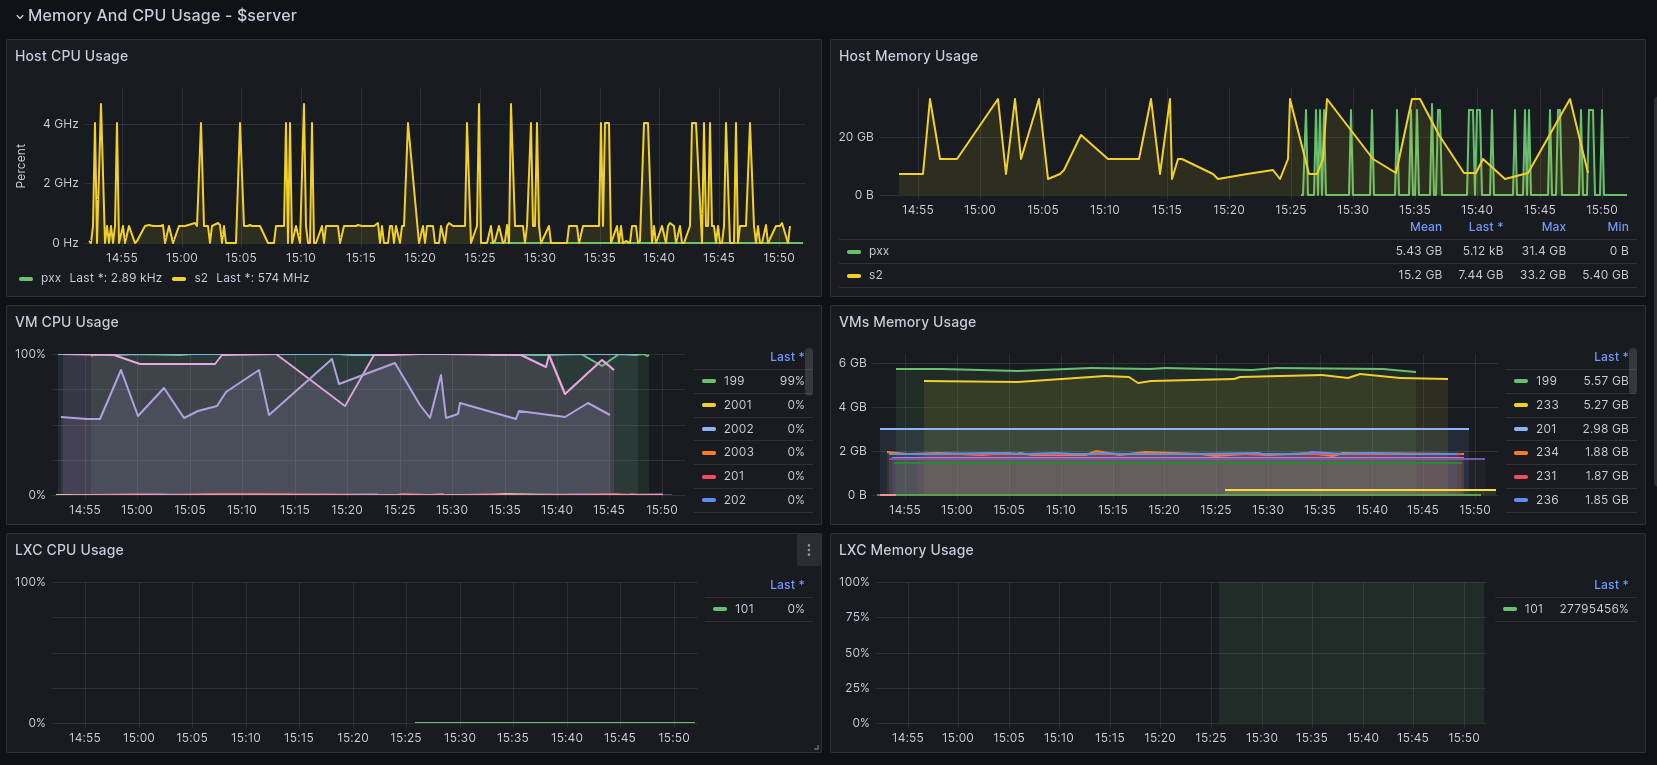Toggle series 2002 in VM CPU legend
Viewport: 1657px width, 765px height.
(739, 429)
